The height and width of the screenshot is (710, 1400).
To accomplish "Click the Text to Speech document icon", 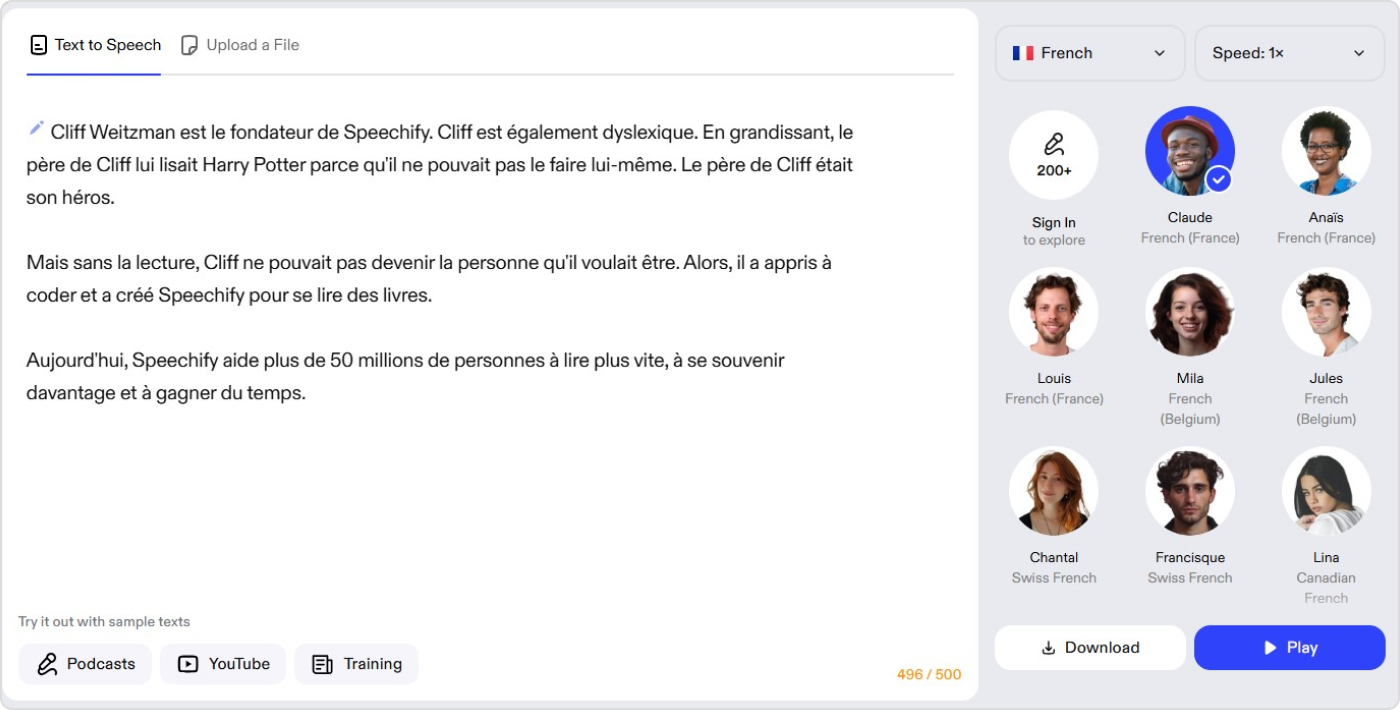I will [39, 45].
